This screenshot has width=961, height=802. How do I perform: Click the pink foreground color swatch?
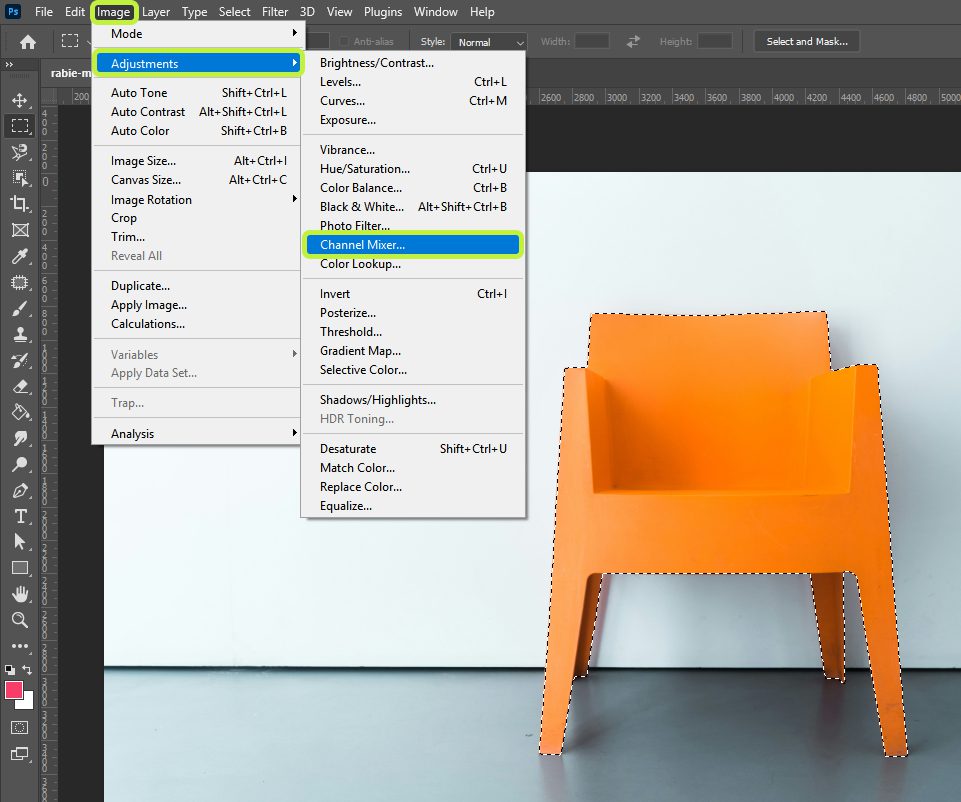coord(13,690)
